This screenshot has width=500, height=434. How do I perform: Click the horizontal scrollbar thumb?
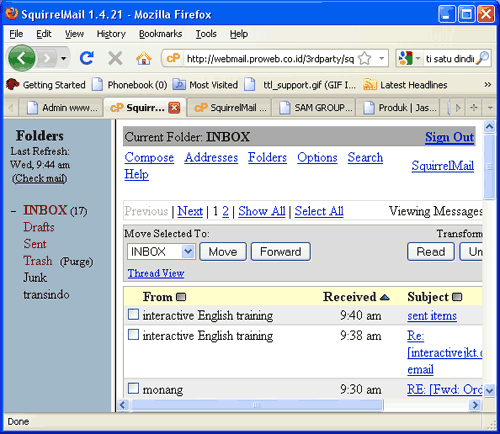pyautogui.click(x=257, y=405)
